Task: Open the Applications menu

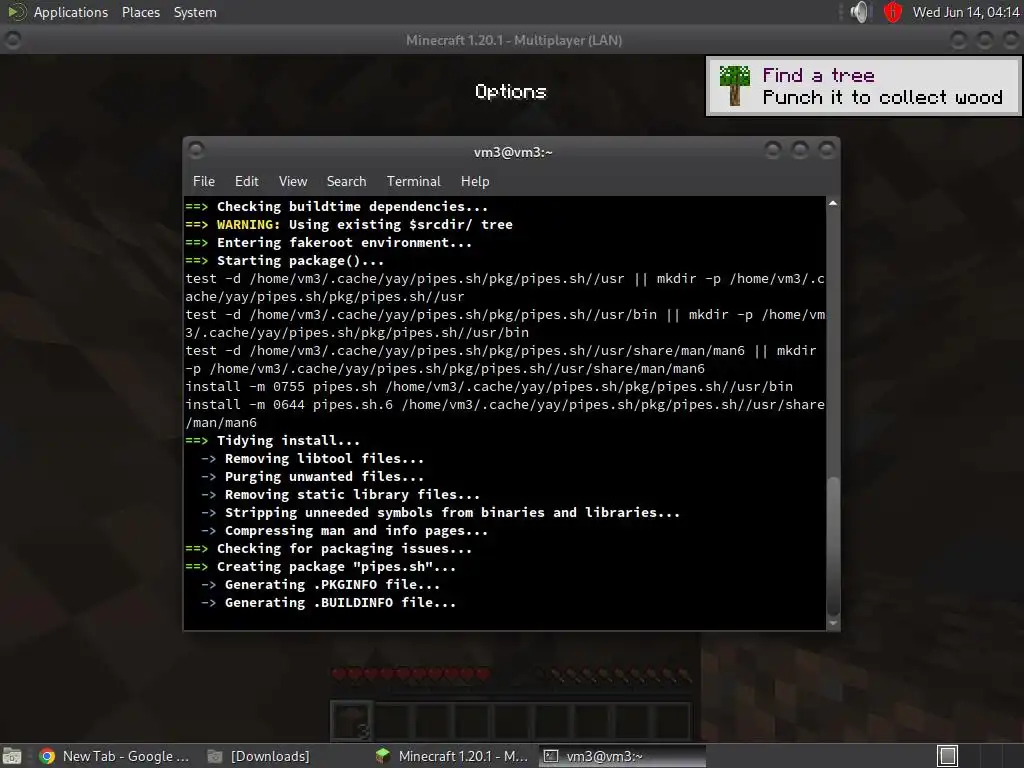Action: [x=71, y=12]
